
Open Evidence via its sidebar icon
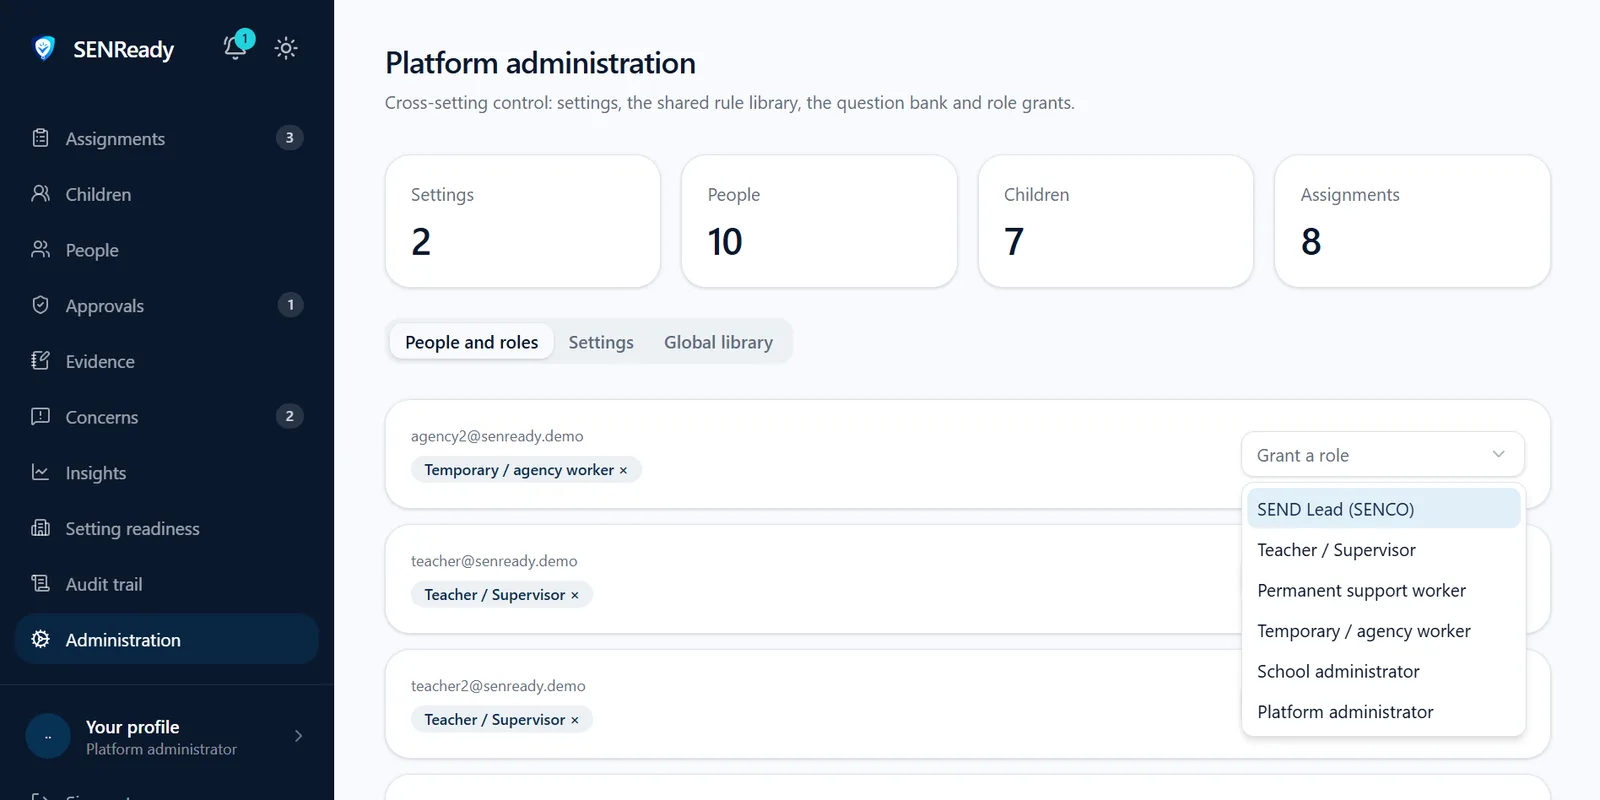40,360
